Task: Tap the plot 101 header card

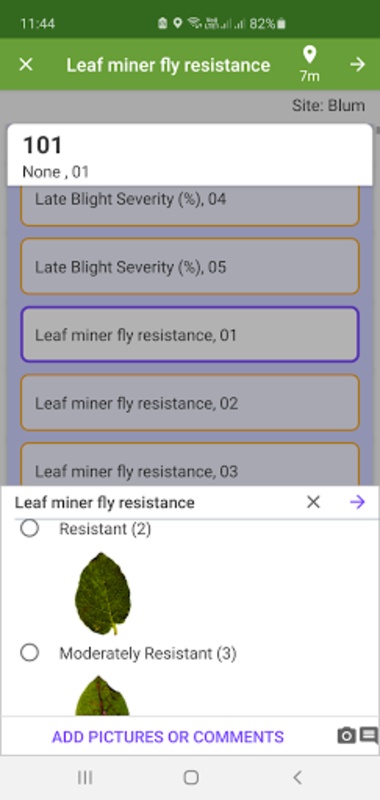Action: click(x=190, y=155)
